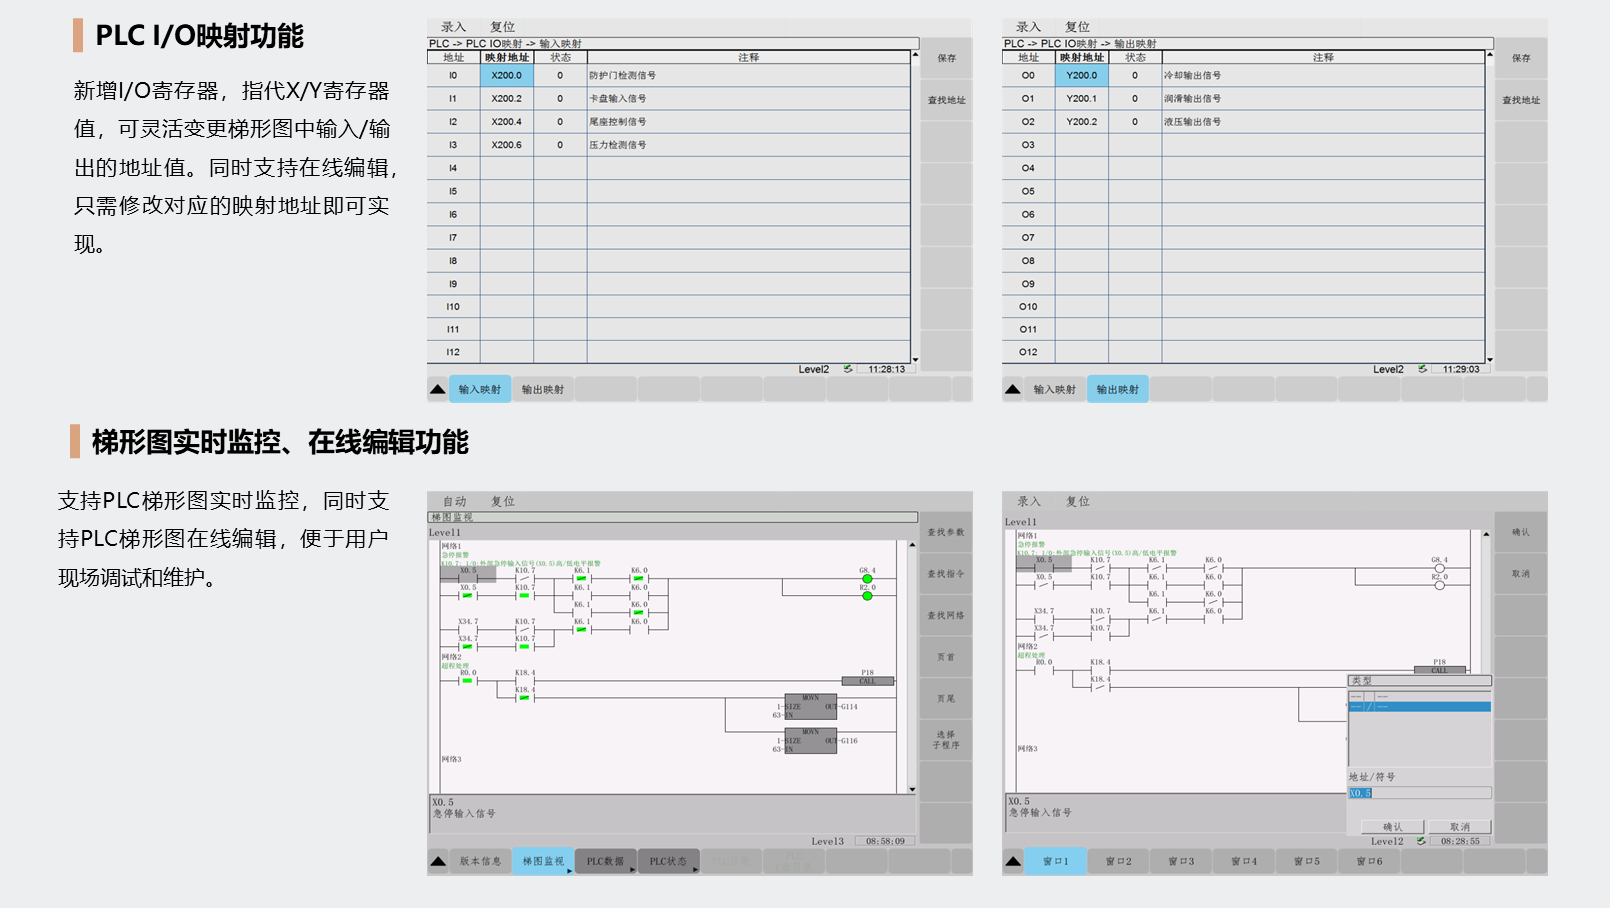
Task: Click scroll-down arrow of input mapping table
Action: 915,360
